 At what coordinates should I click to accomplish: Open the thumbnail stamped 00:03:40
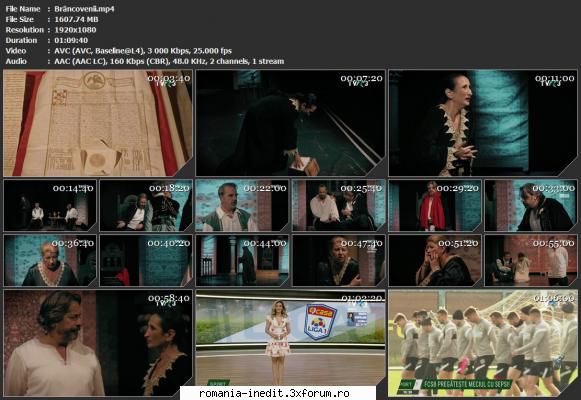pos(98,123)
